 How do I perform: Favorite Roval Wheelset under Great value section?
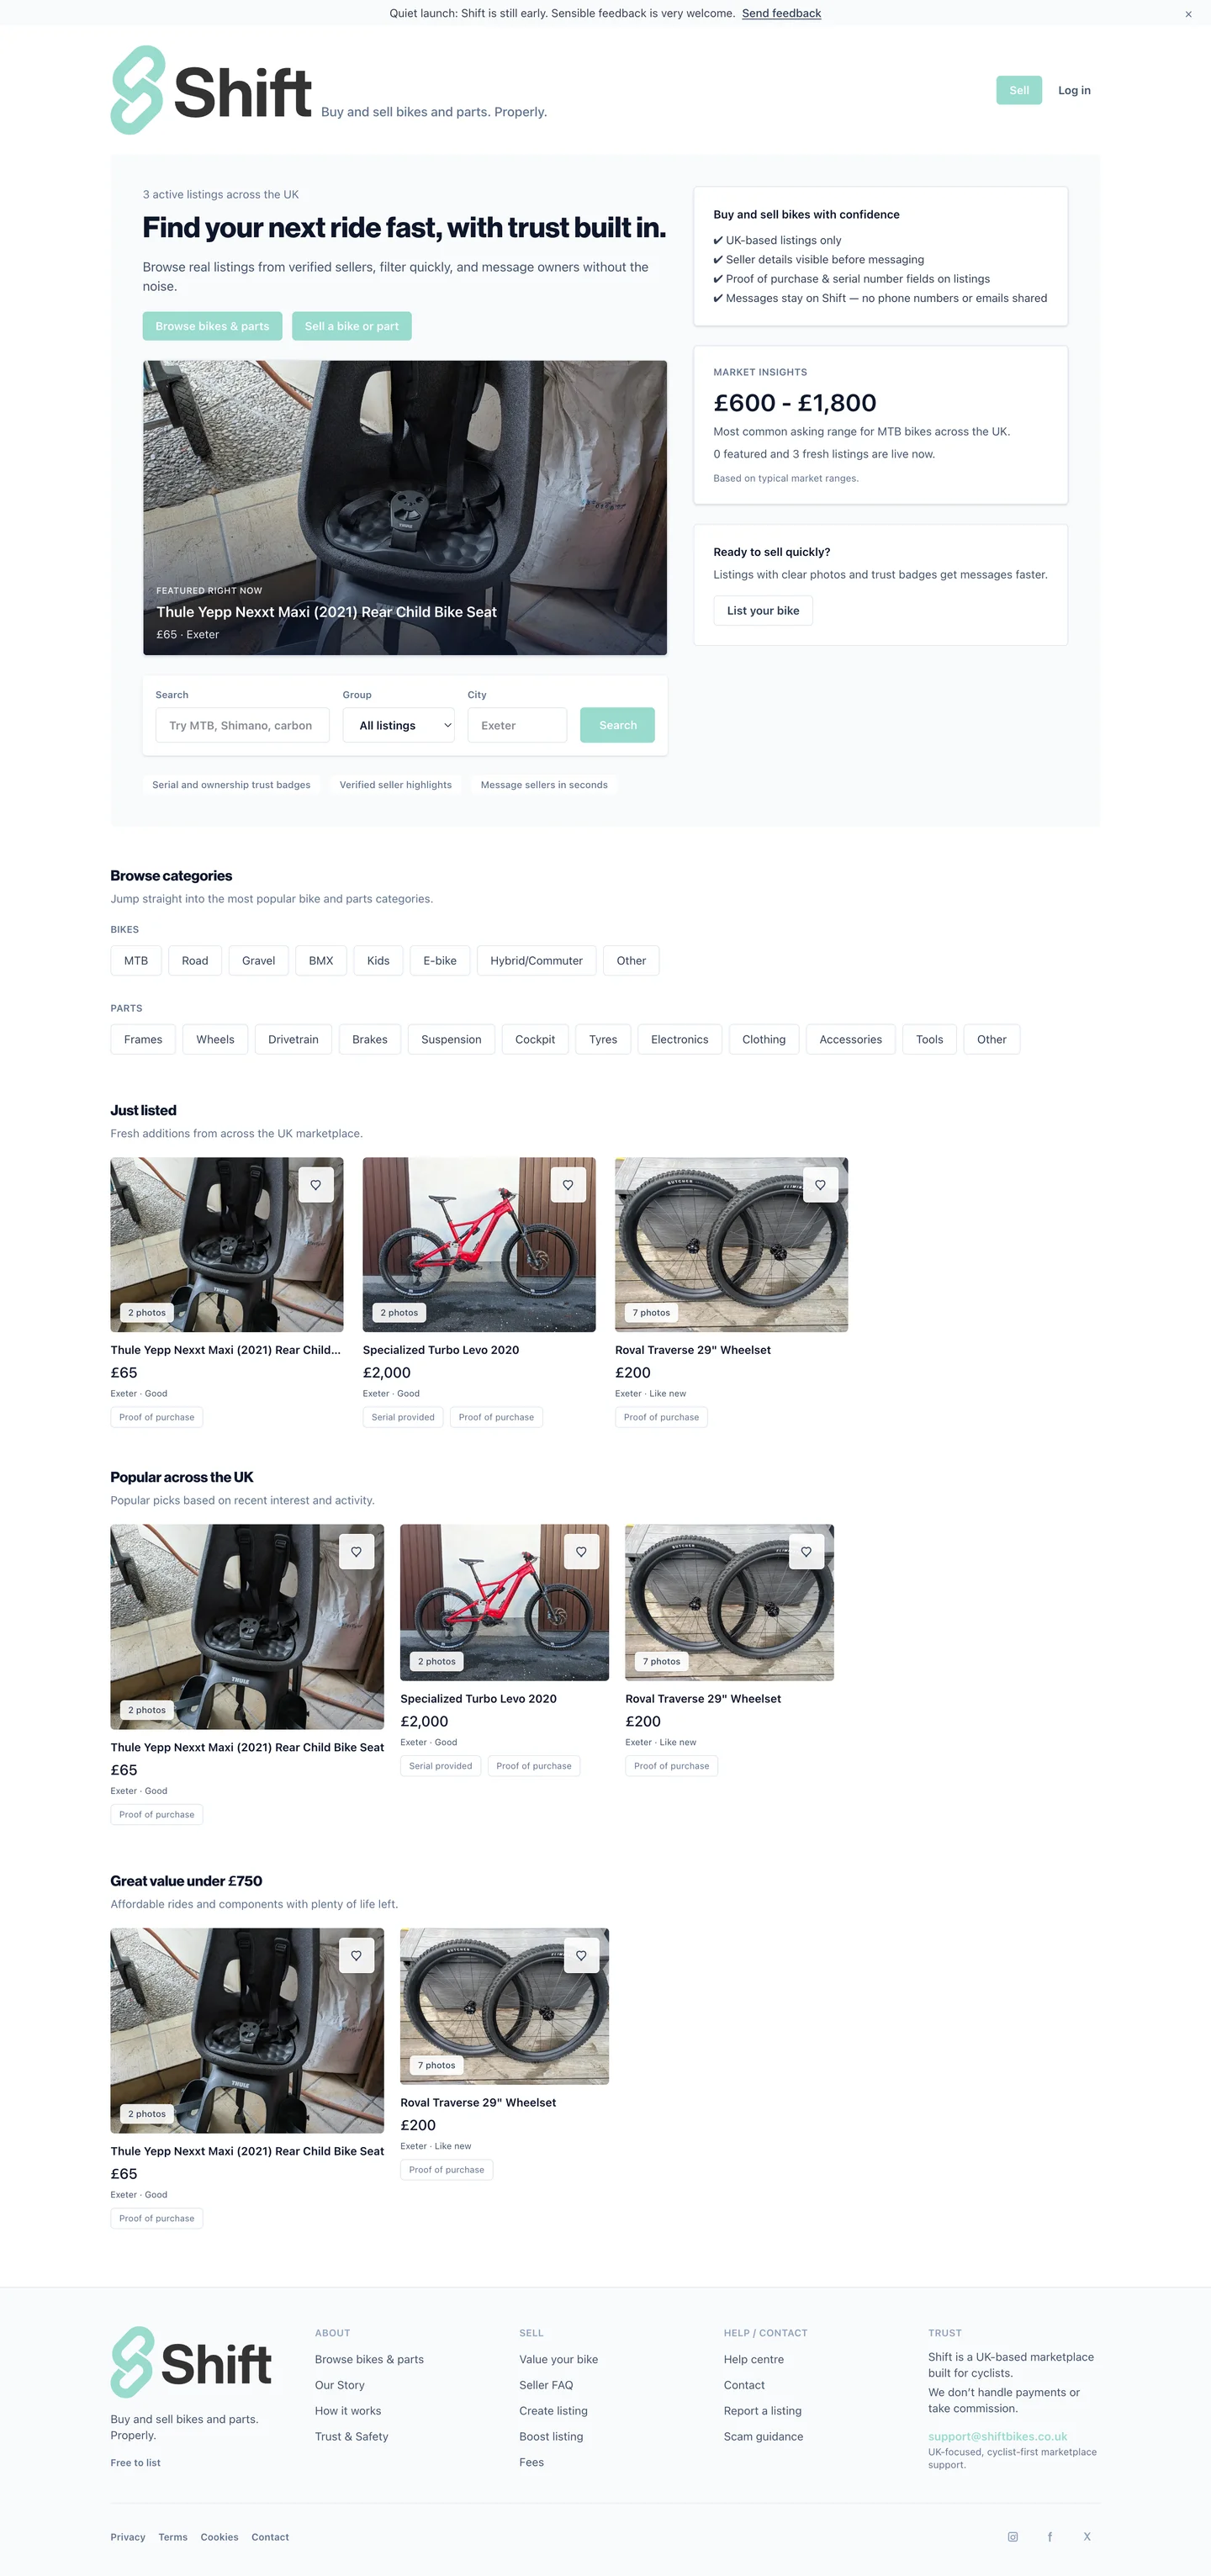click(581, 1956)
